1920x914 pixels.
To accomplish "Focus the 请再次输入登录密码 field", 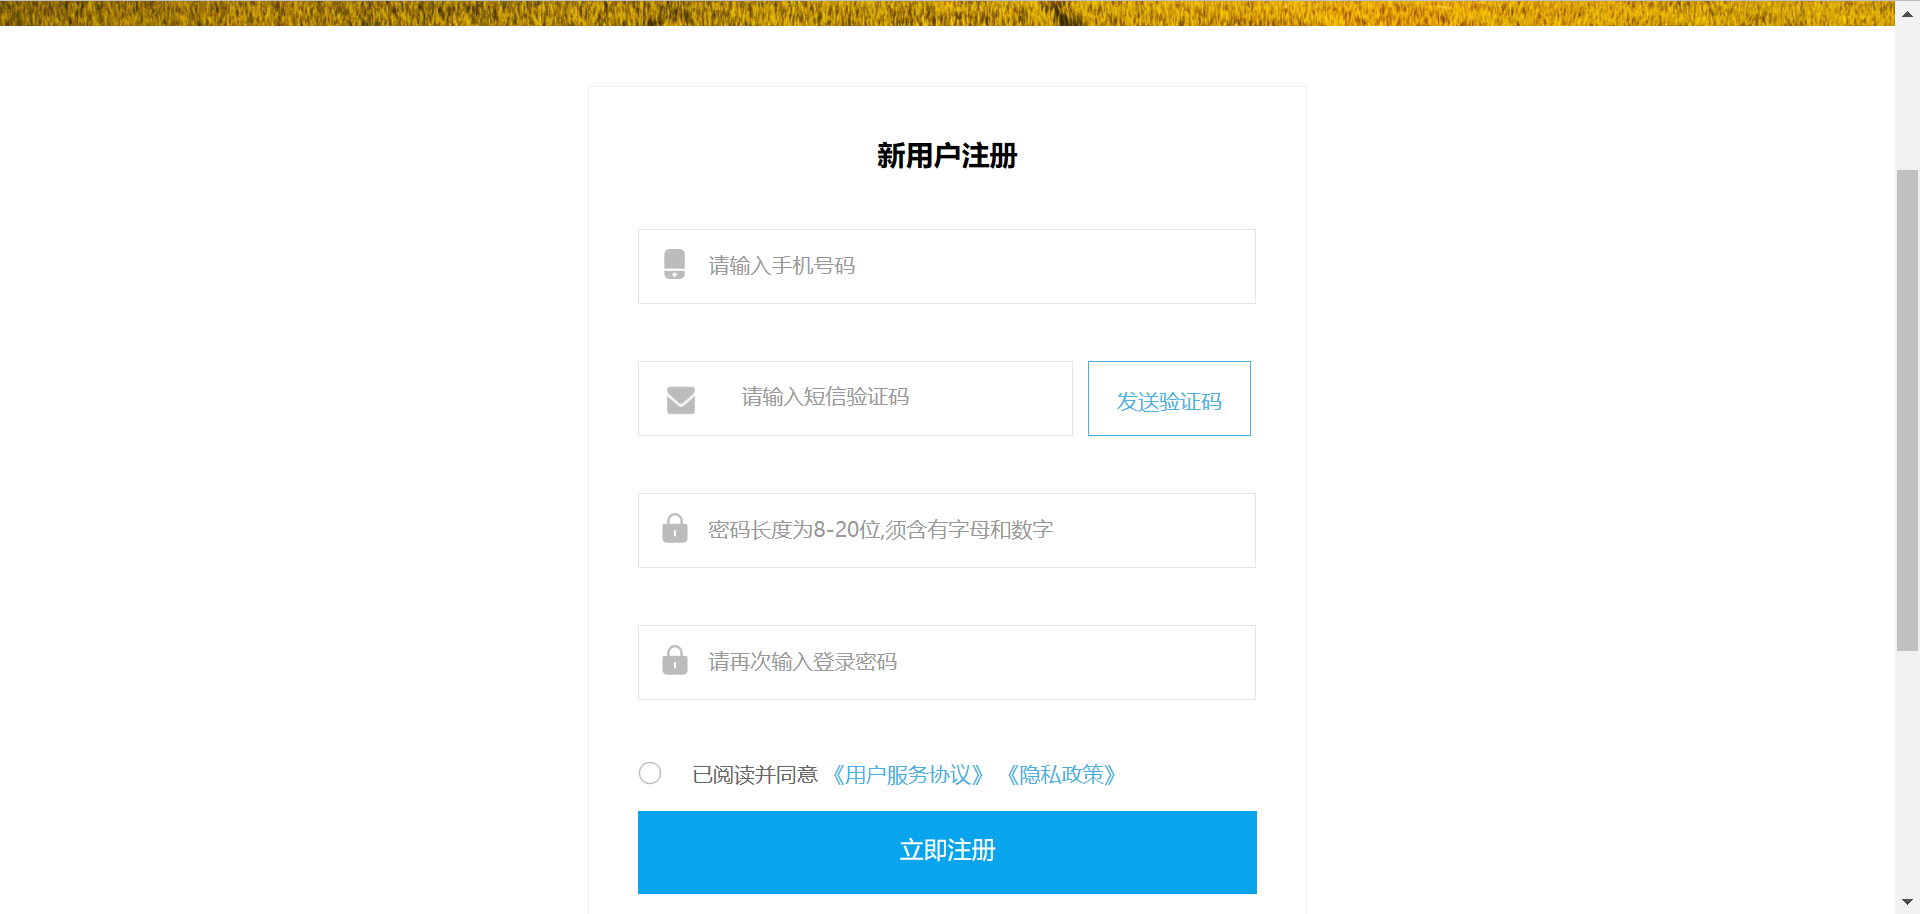I will [x=947, y=663].
